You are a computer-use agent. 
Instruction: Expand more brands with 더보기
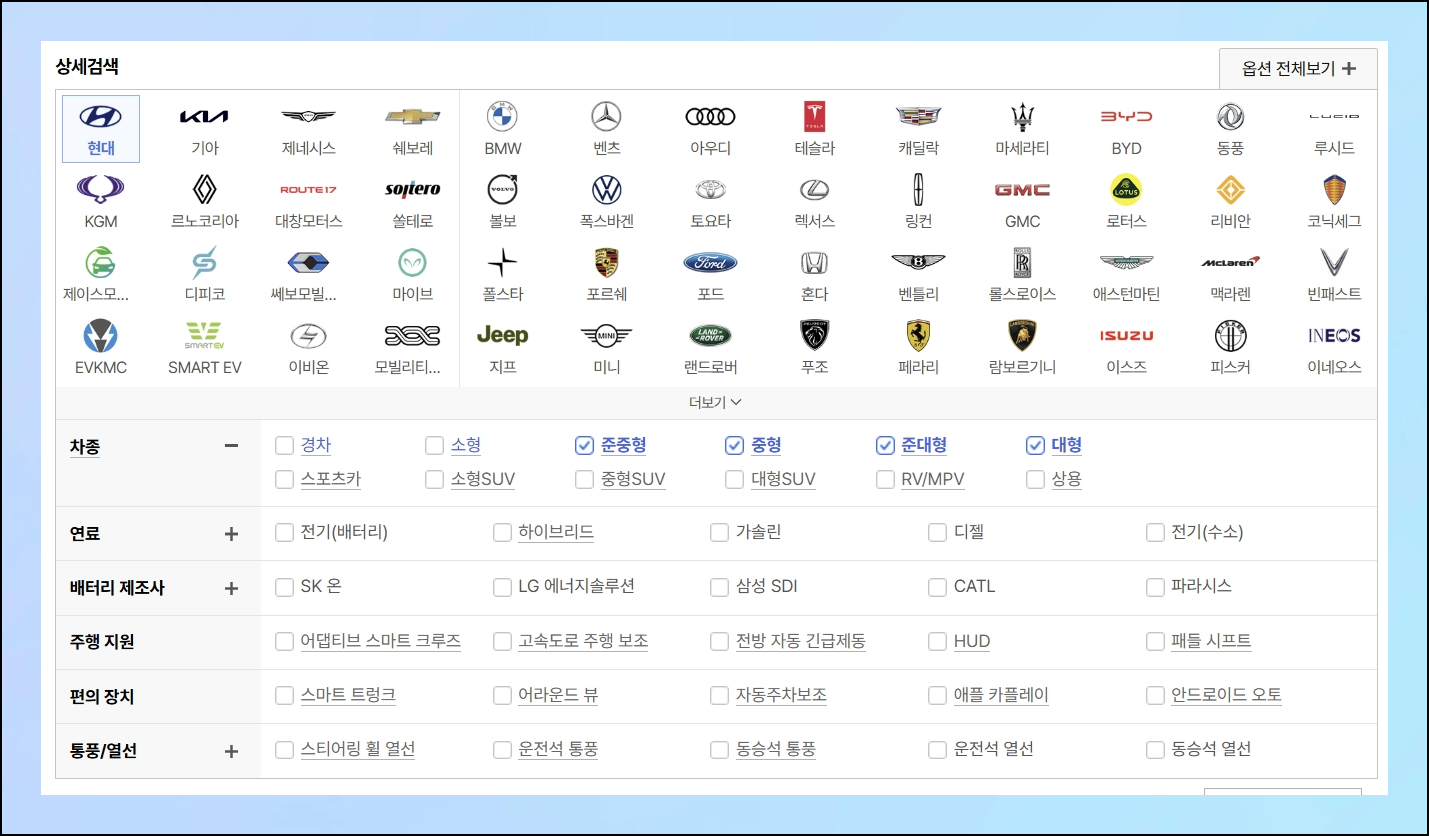pyautogui.click(x=716, y=402)
